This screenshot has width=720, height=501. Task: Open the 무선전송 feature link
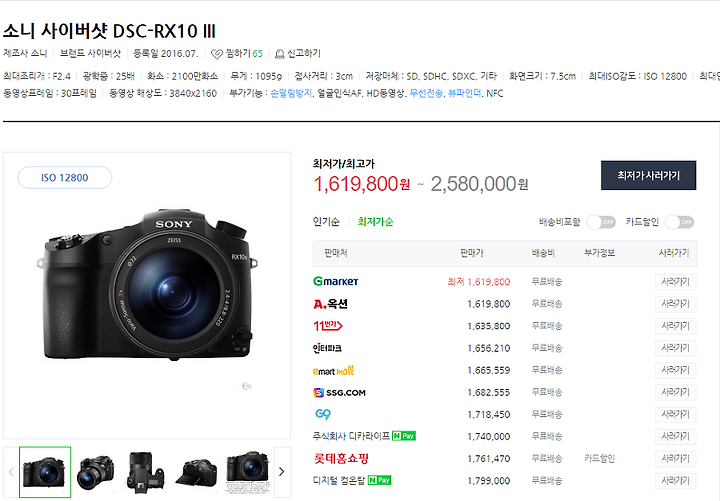pyautogui.click(x=426, y=93)
